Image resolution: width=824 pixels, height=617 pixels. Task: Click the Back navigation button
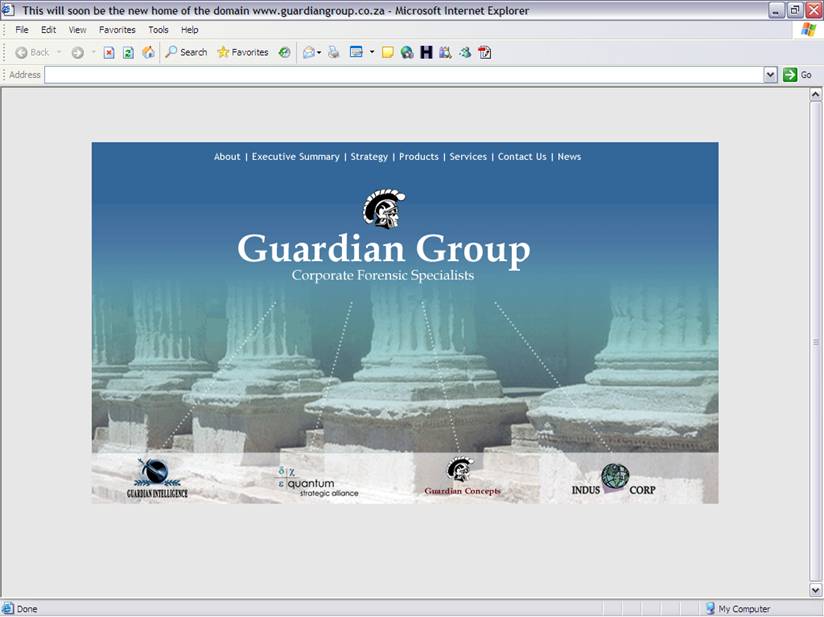(x=32, y=52)
